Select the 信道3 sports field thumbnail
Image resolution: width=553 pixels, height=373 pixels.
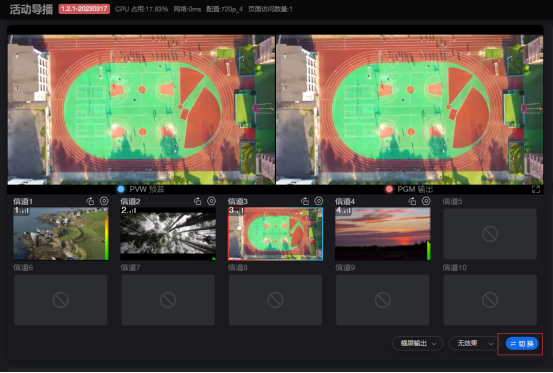[x=275, y=234]
